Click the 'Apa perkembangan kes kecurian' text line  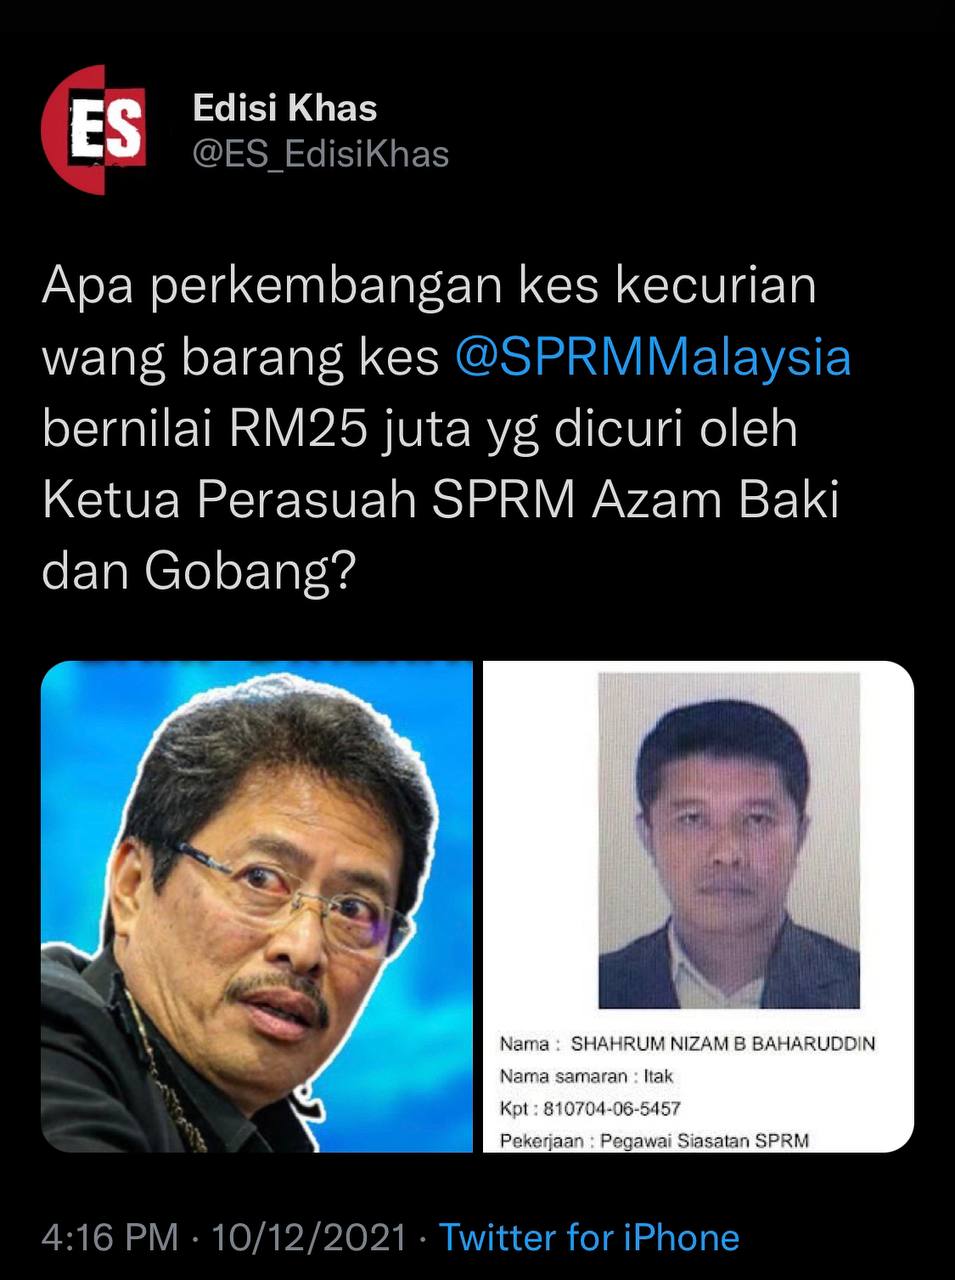[x=430, y=286]
